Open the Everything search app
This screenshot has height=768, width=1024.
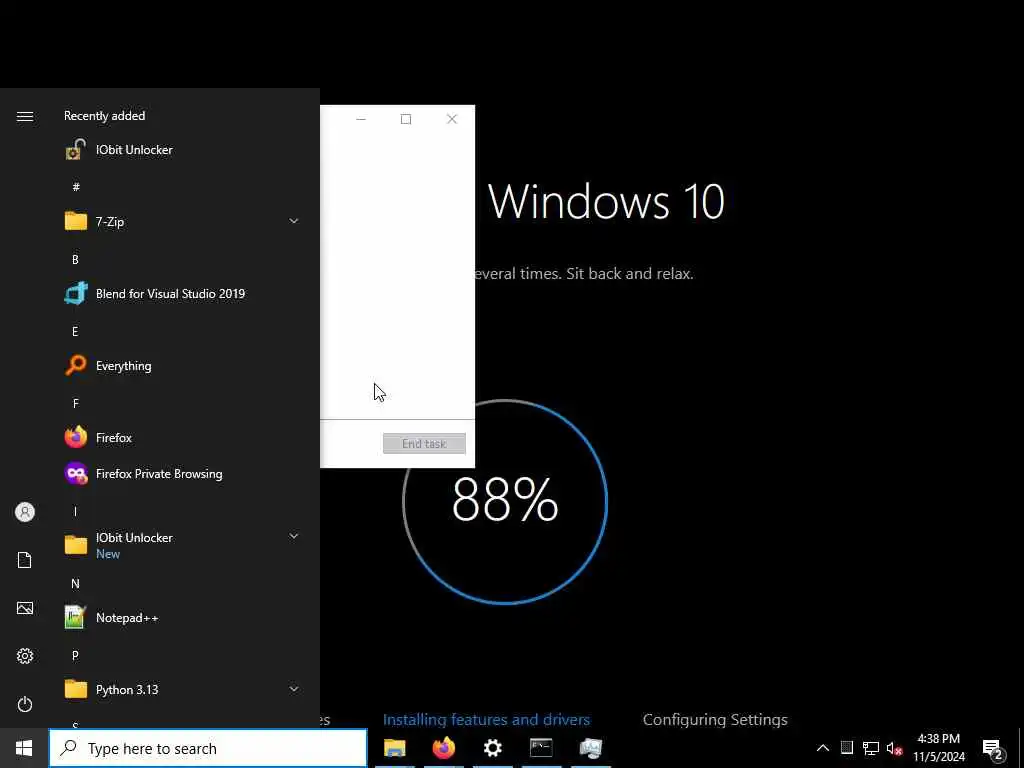(x=183, y=366)
